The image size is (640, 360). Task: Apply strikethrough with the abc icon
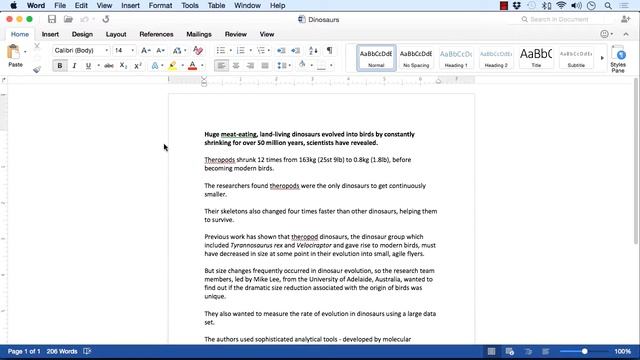click(x=109, y=66)
